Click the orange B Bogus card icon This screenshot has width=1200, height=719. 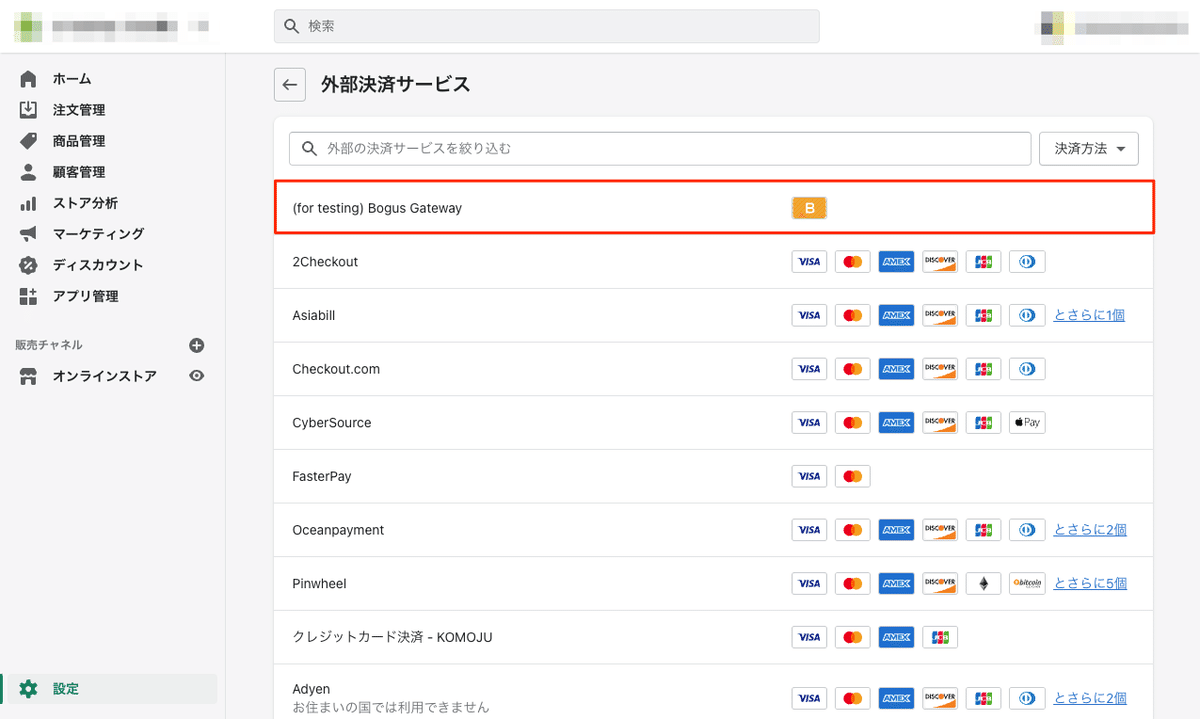[x=810, y=208]
